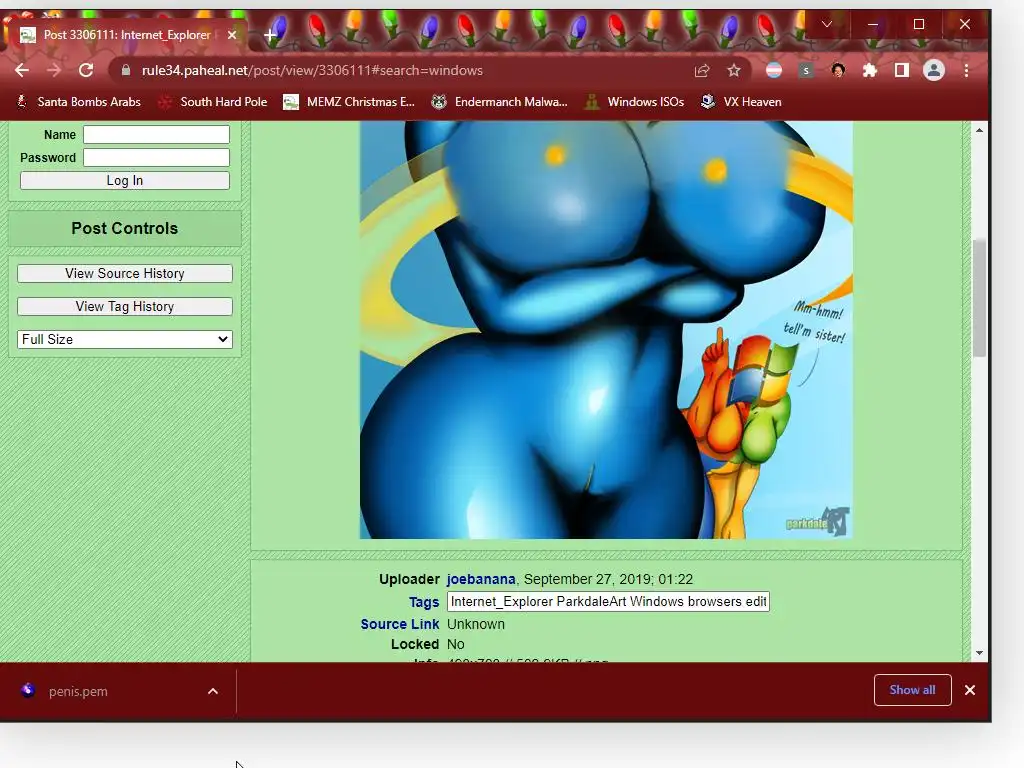This screenshot has height=768, width=1024.
Task: Open the 'Endermanch Malwa...' bookmark
Action: point(500,102)
